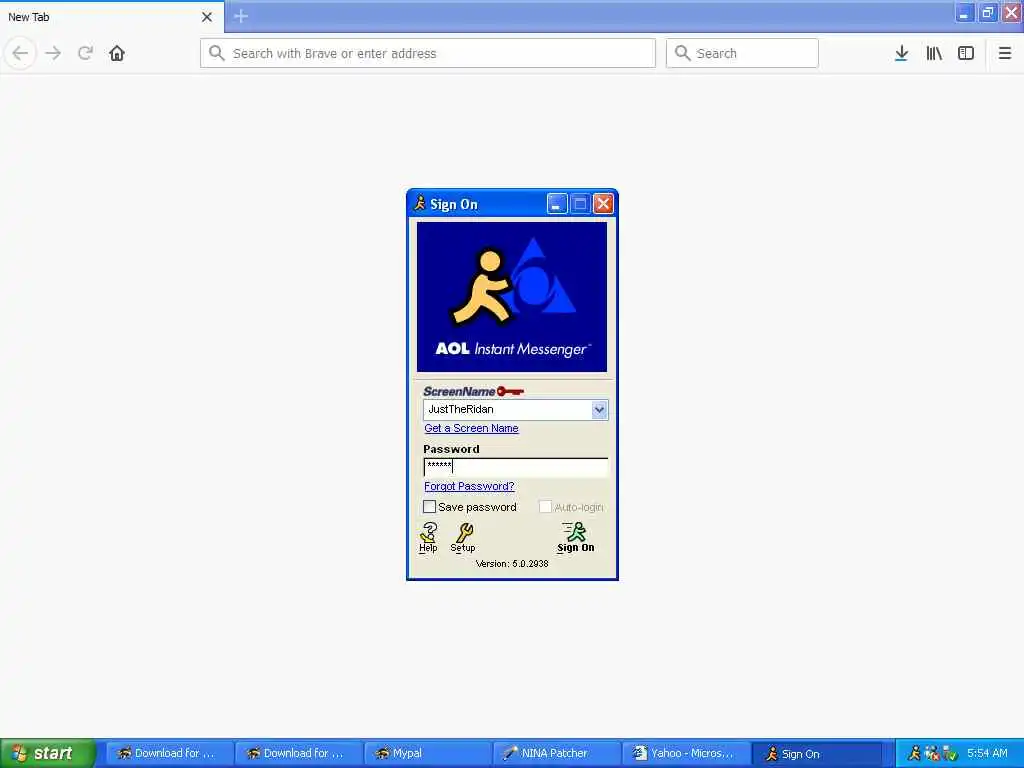Open a new tab with the plus icon
Image resolution: width=1024 pixels, height=768 pixels.
pos(241,16)
